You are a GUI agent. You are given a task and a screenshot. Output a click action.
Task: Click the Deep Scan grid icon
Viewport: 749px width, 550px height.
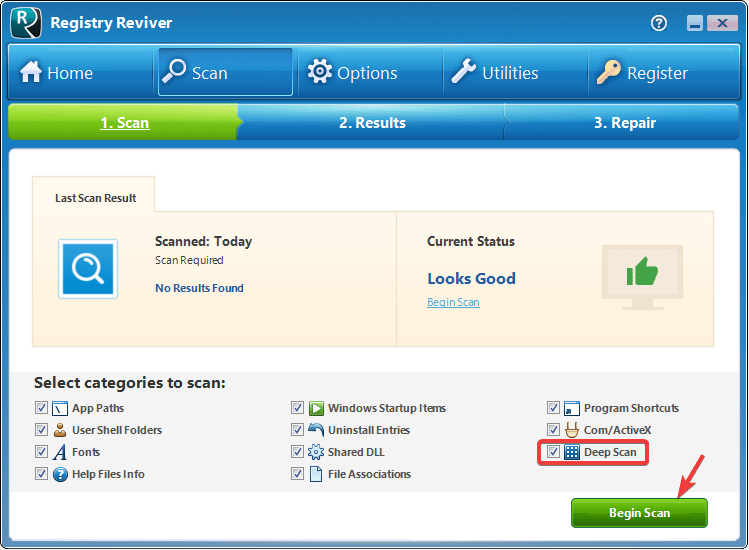pos(572,452)
